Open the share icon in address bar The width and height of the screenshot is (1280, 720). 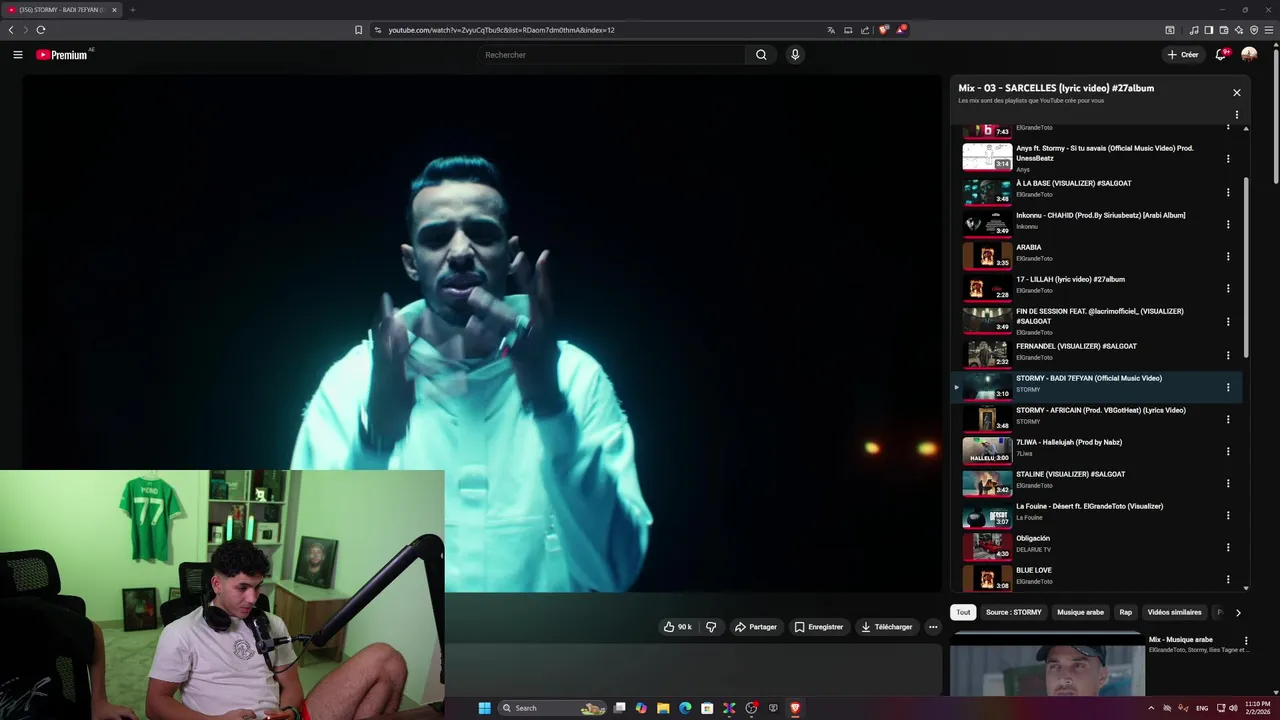click(x=865, y=30)
